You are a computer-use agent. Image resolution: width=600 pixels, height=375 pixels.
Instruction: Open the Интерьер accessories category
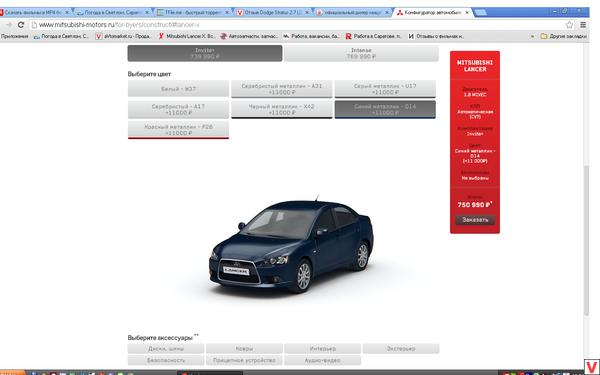(x=323, y=349)
